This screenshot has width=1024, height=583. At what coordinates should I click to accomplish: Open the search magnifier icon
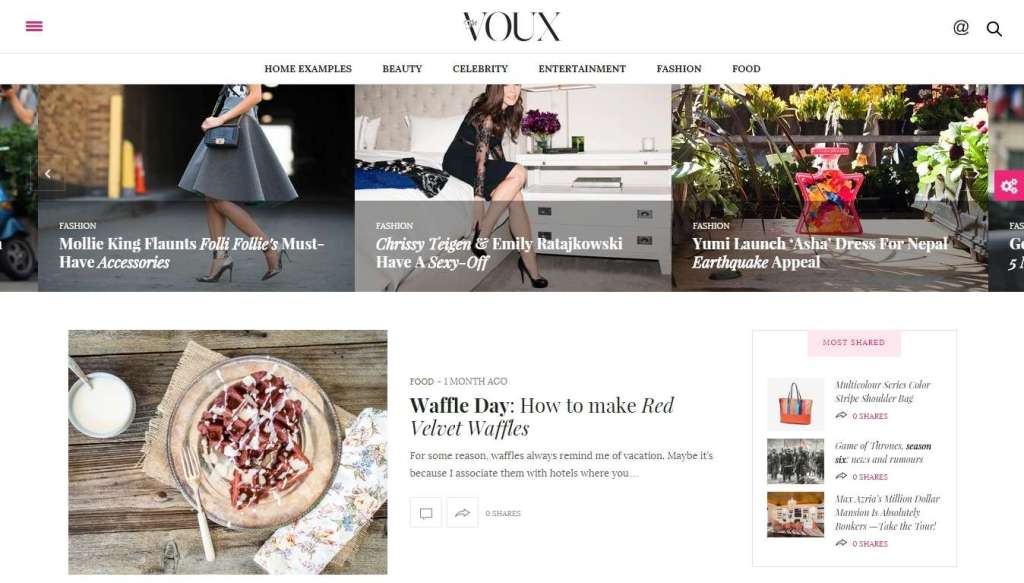[994, 29]
